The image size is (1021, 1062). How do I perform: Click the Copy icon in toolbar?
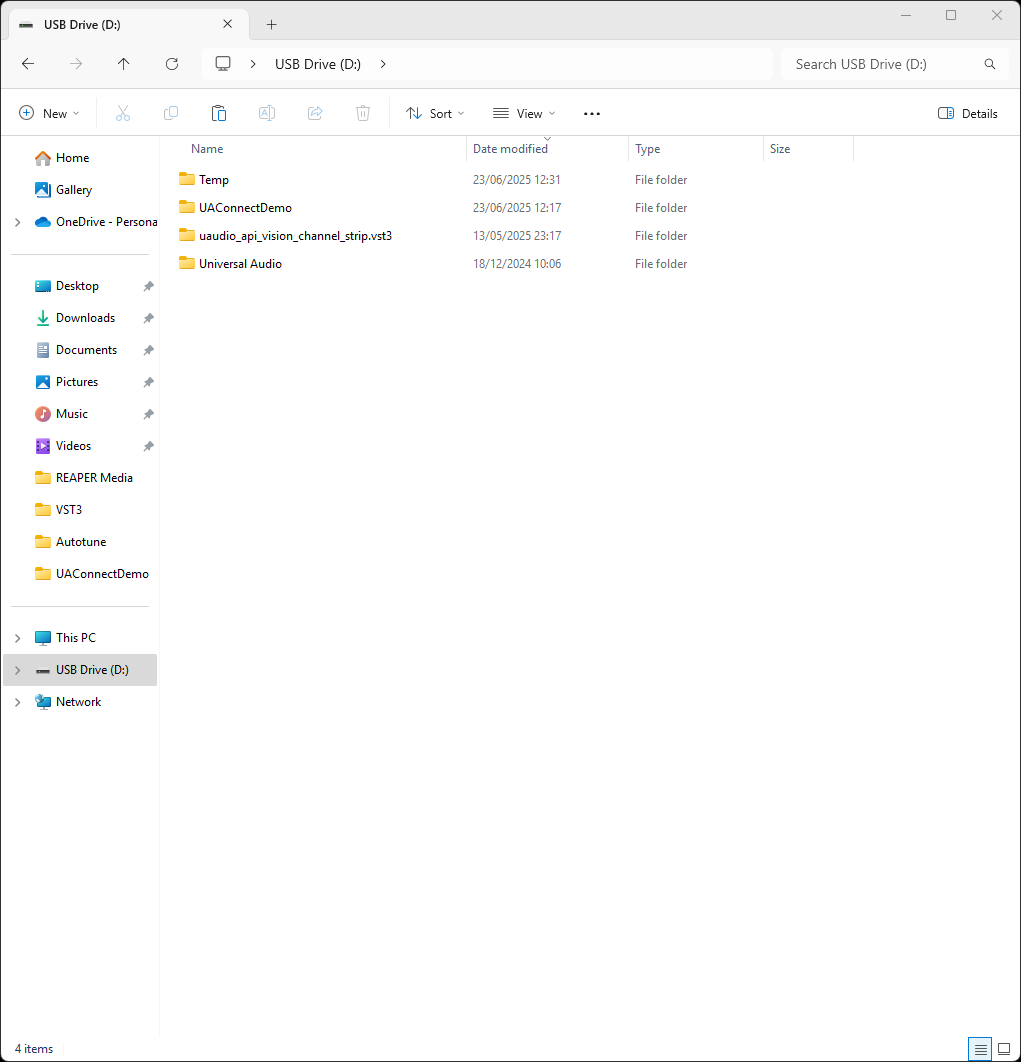171,113
